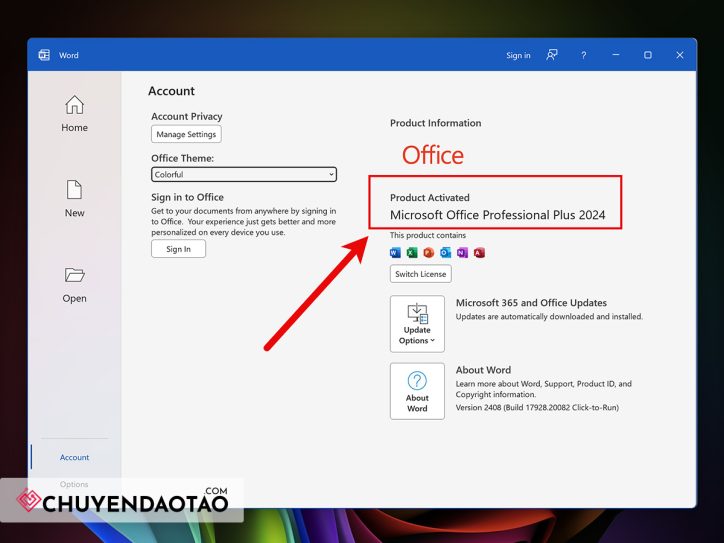This screenshot has height=543, width=724.
Task: Click the Word icon under product contains
Action: pyautogui.click(x=395, y=253)
